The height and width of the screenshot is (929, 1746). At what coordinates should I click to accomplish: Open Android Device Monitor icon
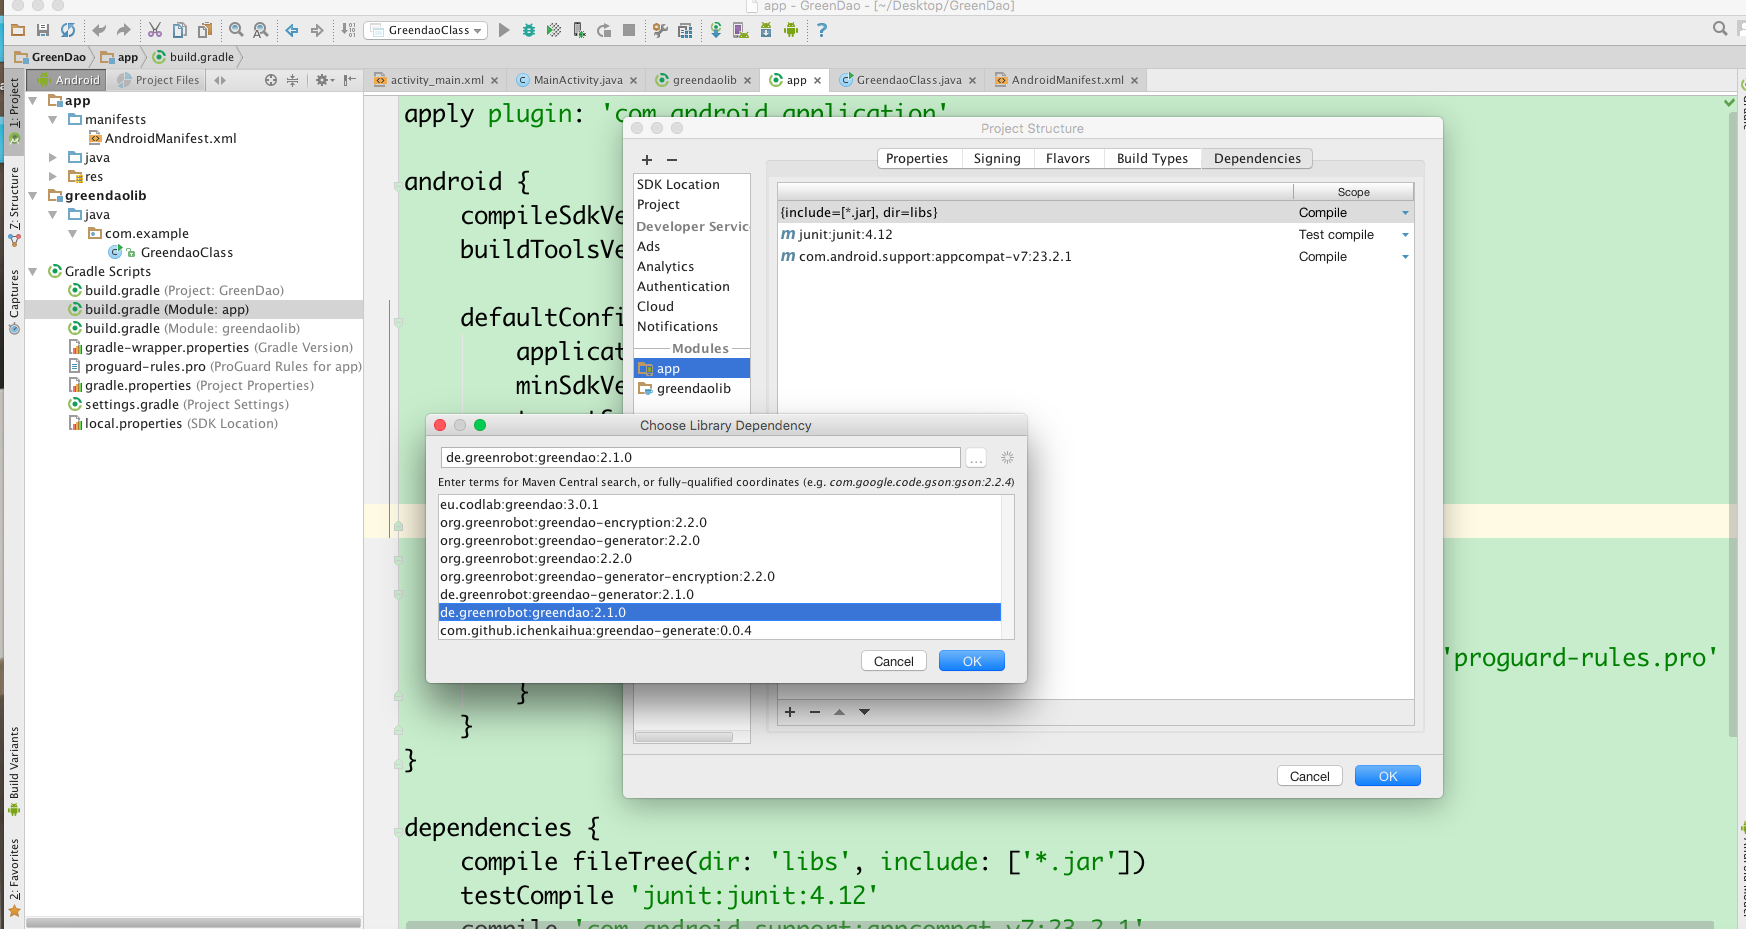791,30
